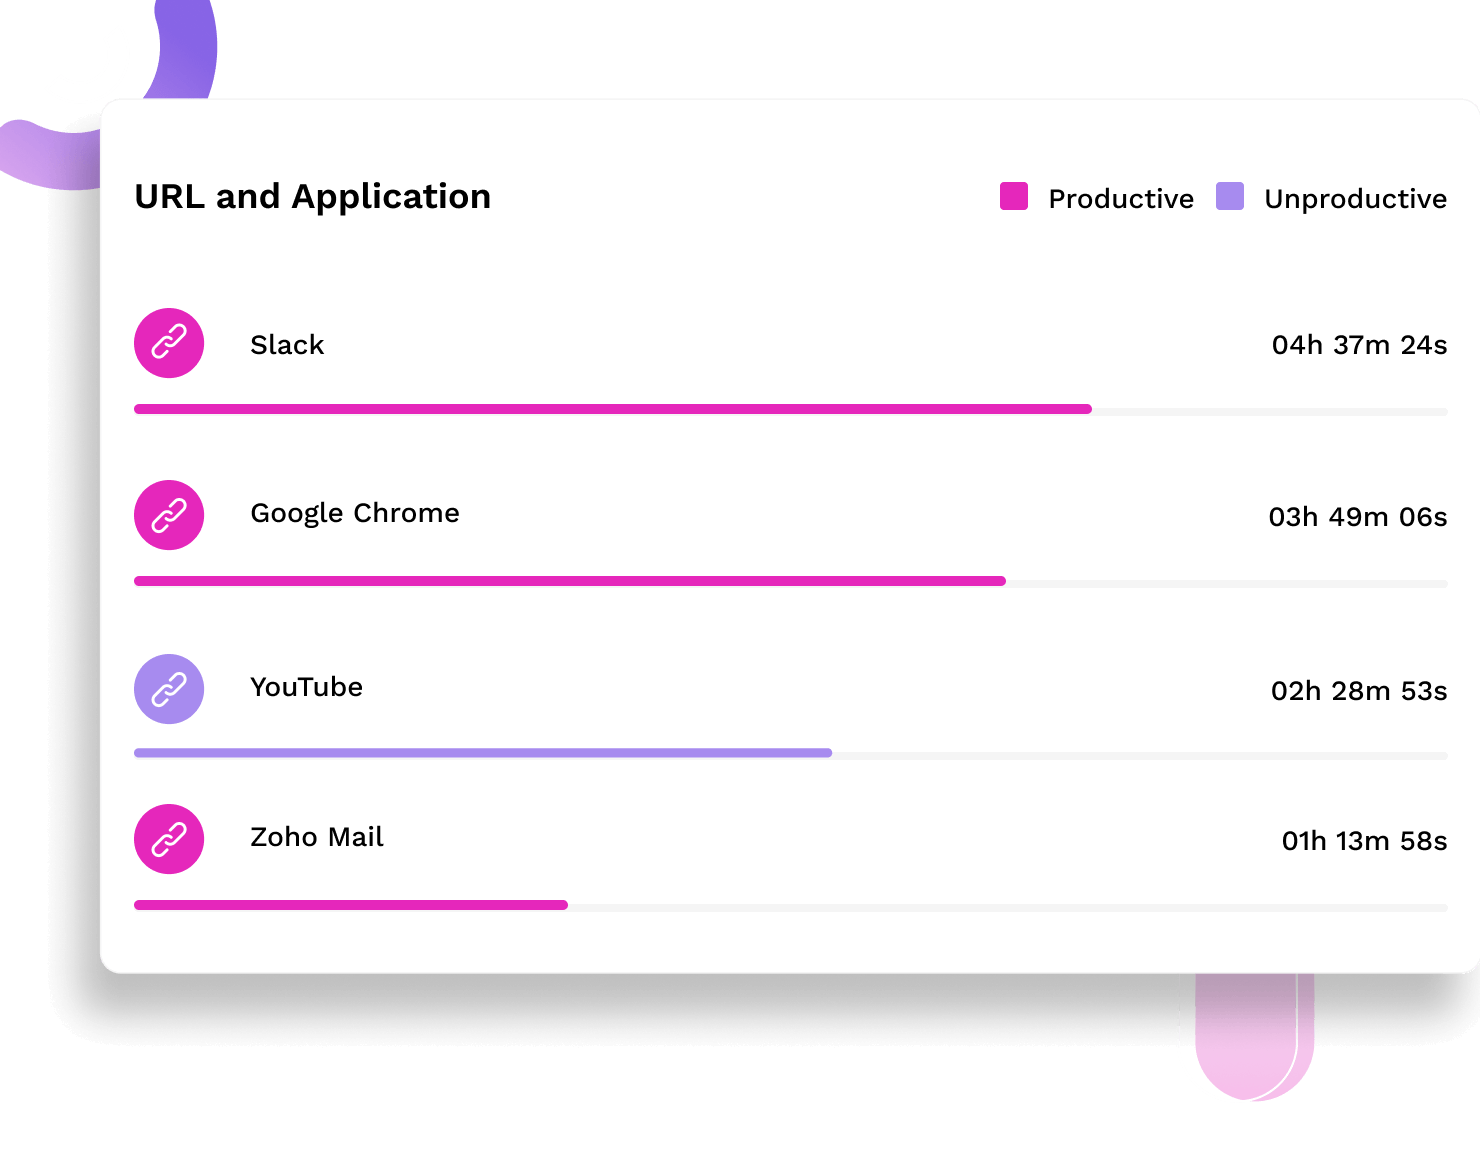
Task: Click the chain icon next to Zoho Mail
Action: click(168, 839)
